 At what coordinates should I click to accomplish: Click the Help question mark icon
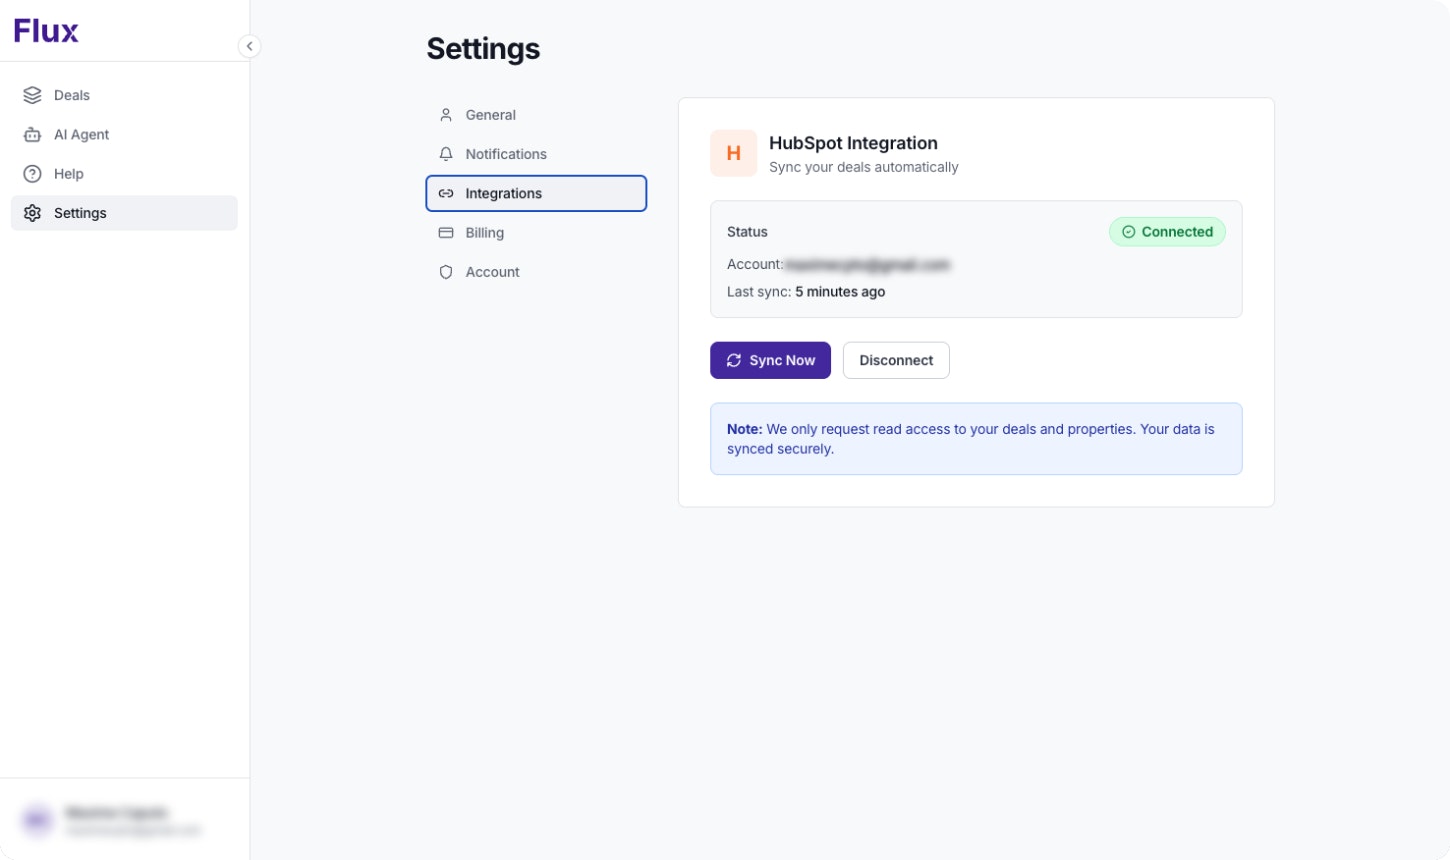pos(32,174)
